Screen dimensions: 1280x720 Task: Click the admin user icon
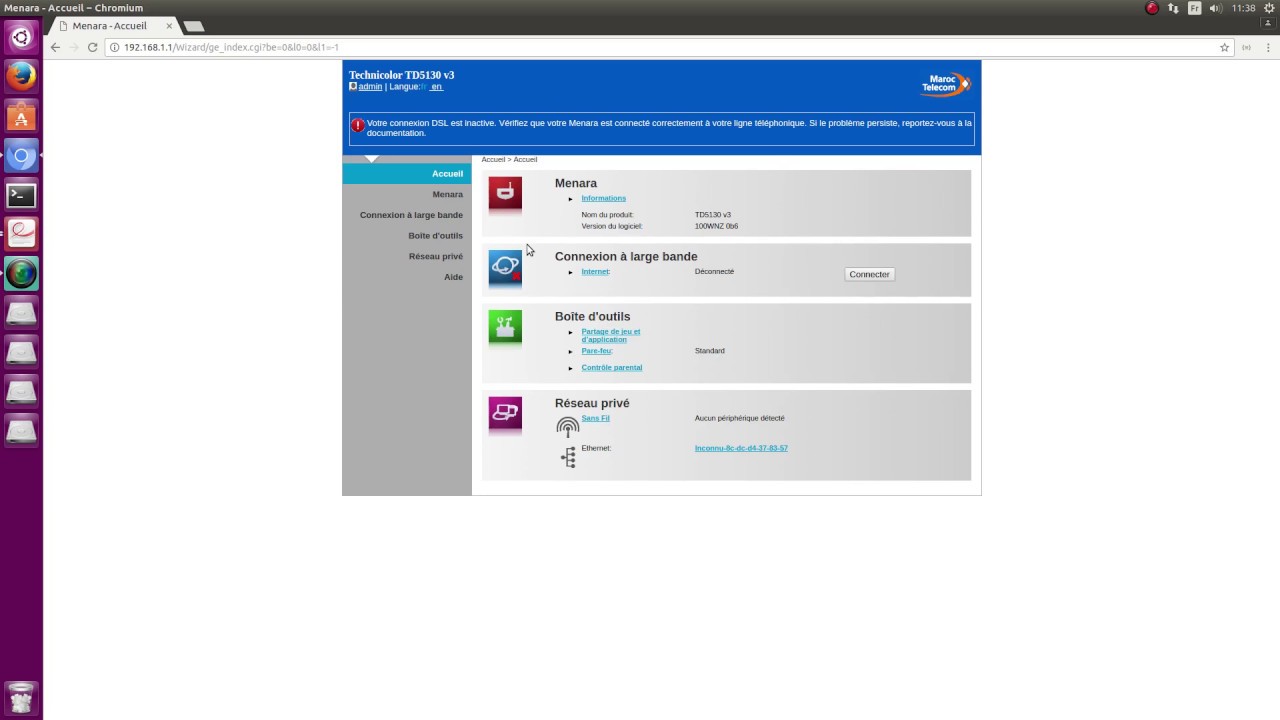pos(353,86)
